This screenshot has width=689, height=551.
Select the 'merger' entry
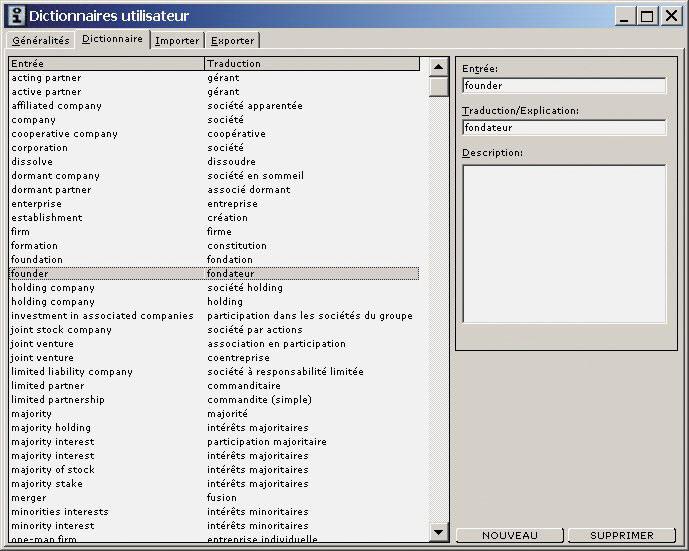click(x=214, y=498)
